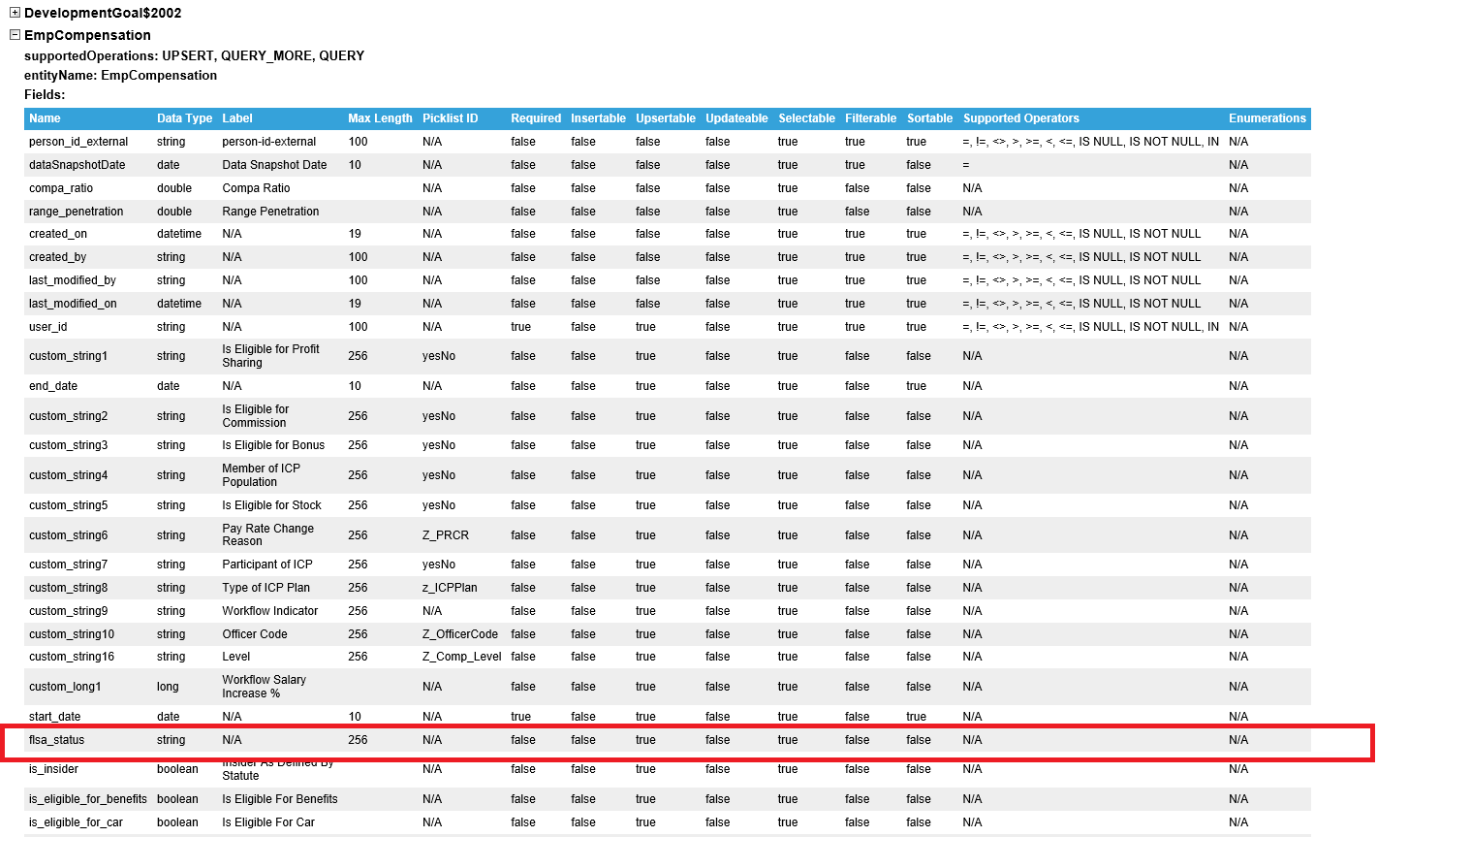
Task: Click the Data Type column header
Action: coord(184,118)
